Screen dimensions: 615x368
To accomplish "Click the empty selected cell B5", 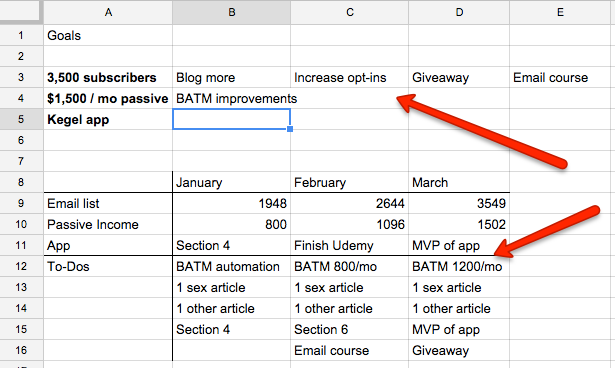I will (x=231, y=119).
